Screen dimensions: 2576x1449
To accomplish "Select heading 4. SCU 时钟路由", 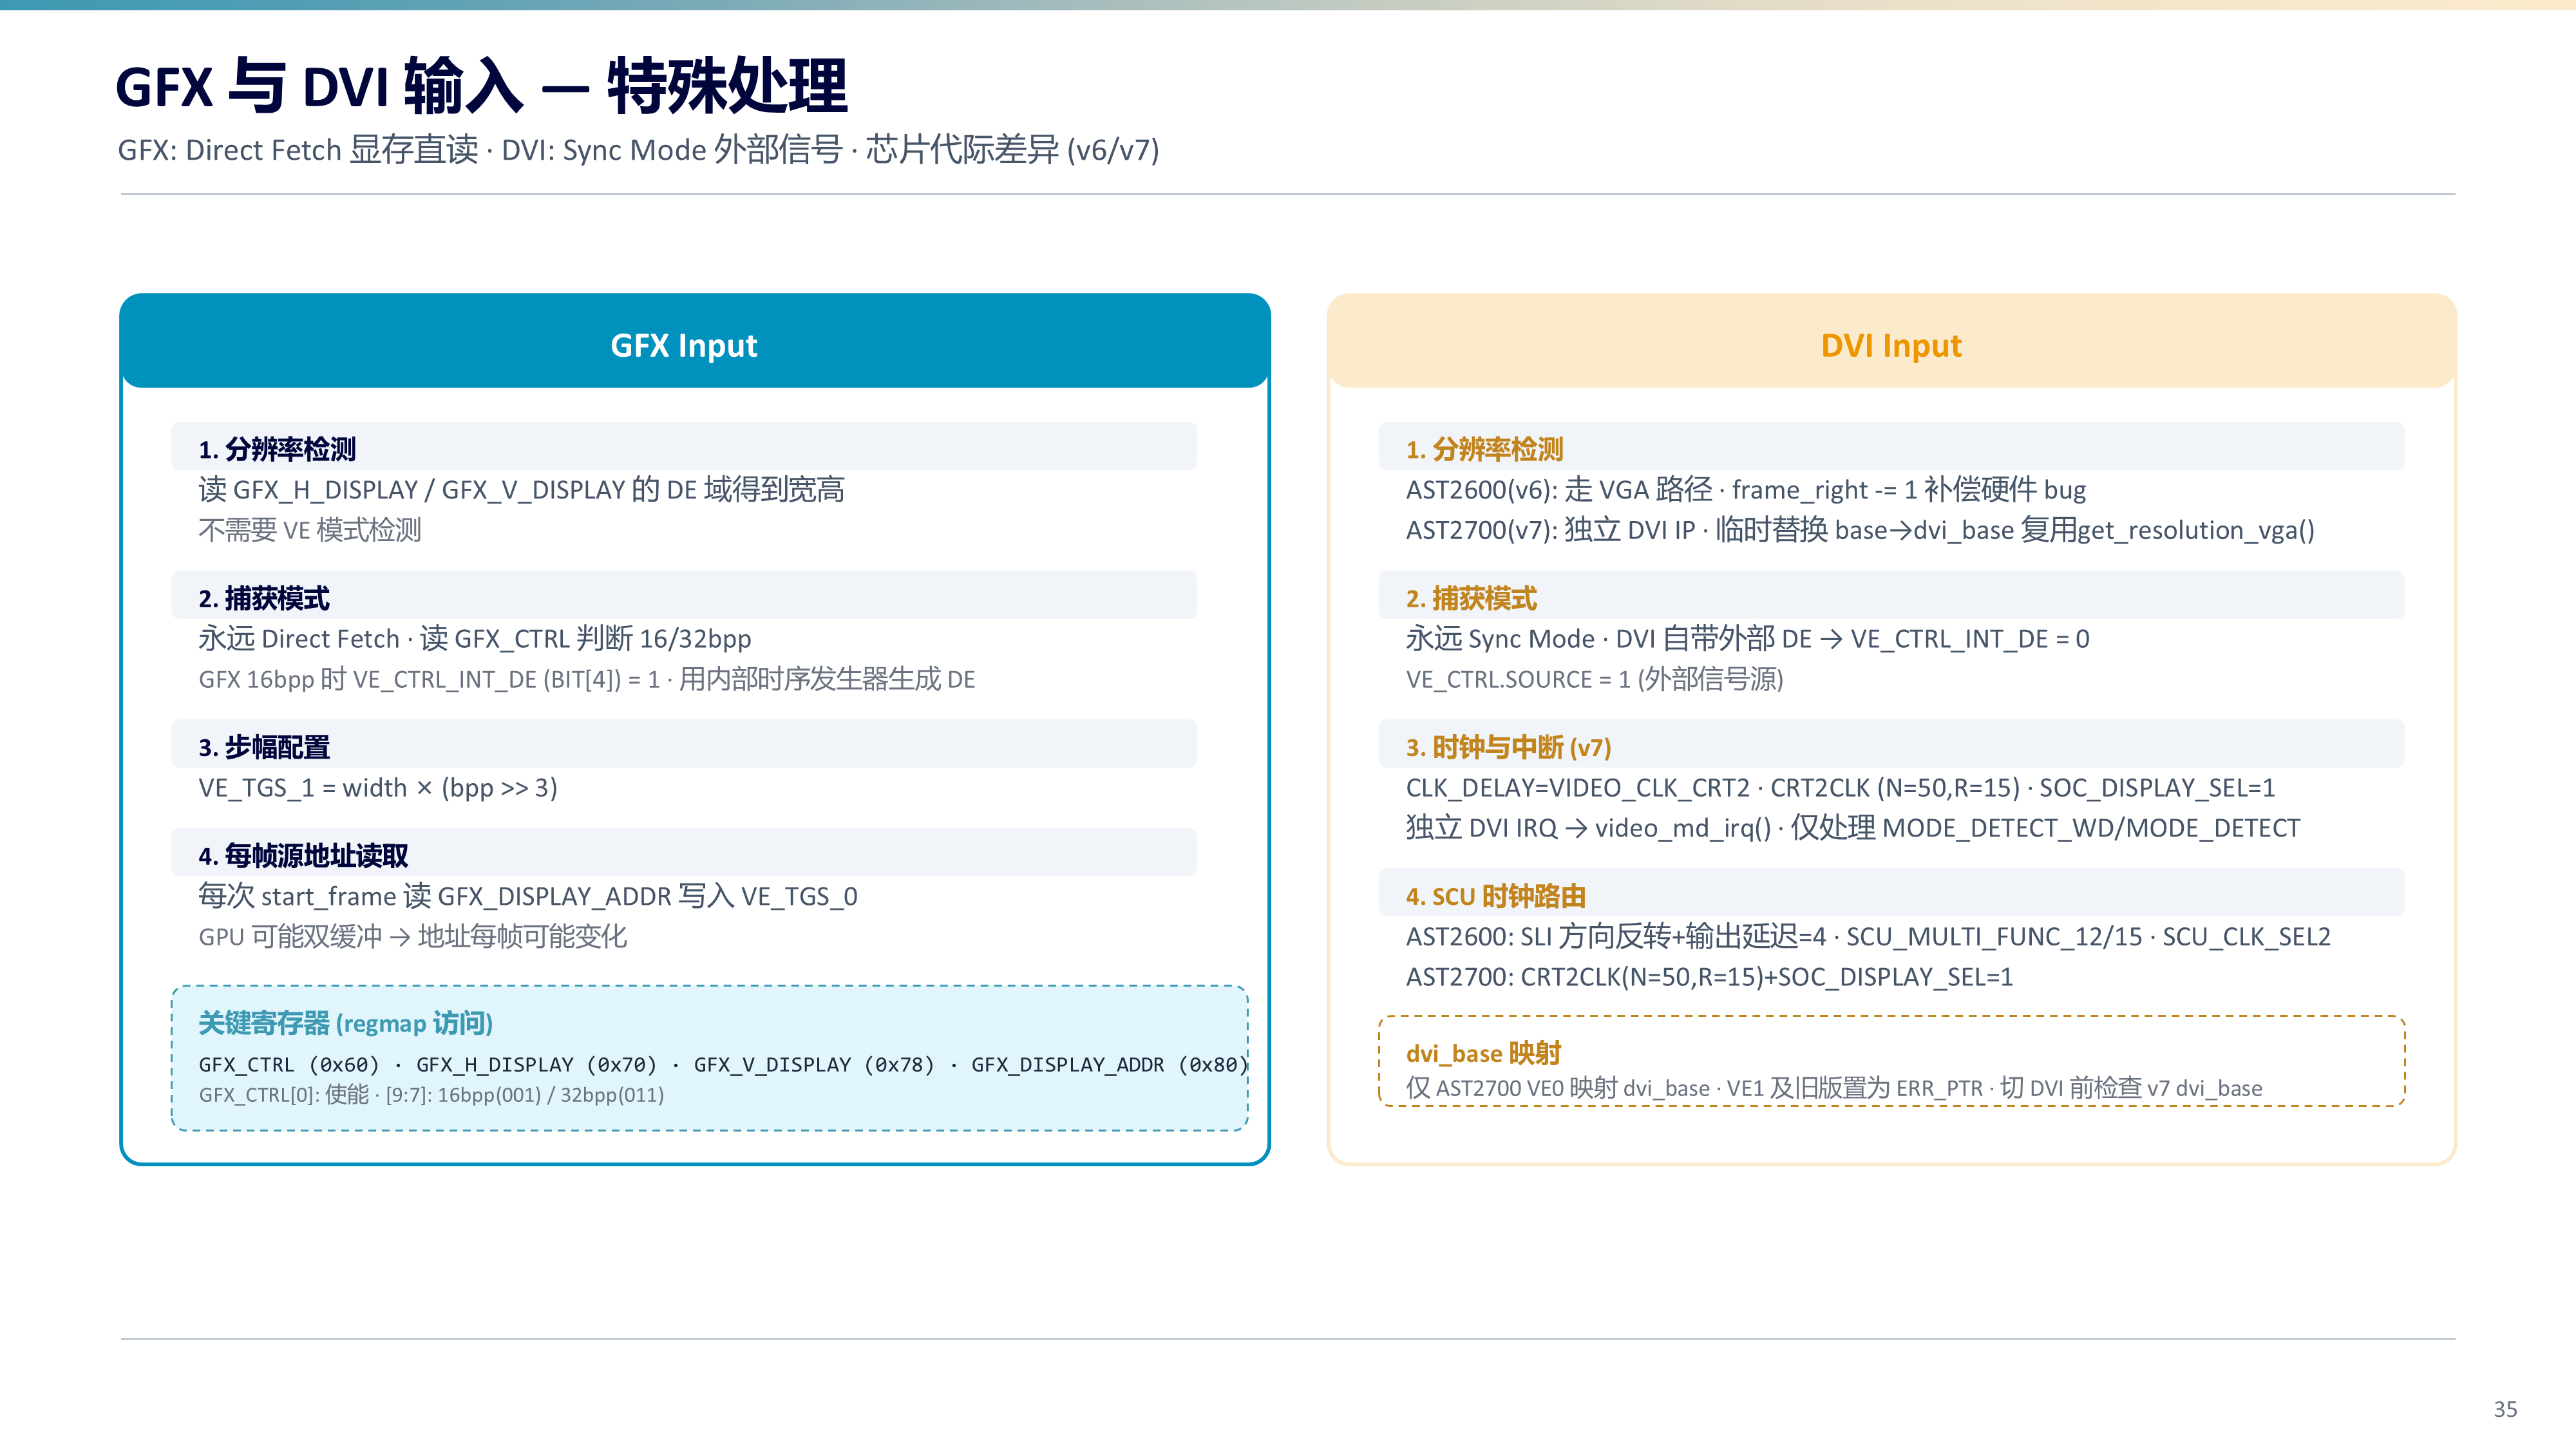I will point(1495,896).
